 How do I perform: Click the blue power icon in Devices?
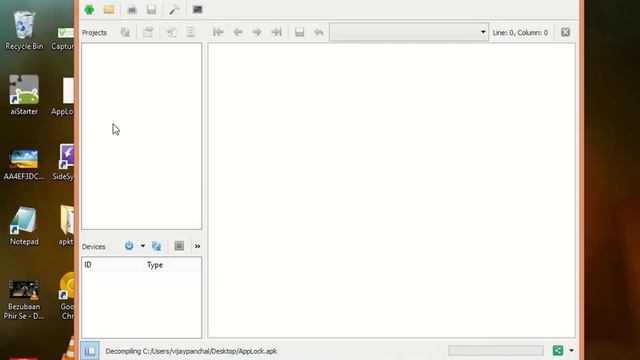point(129,246)
